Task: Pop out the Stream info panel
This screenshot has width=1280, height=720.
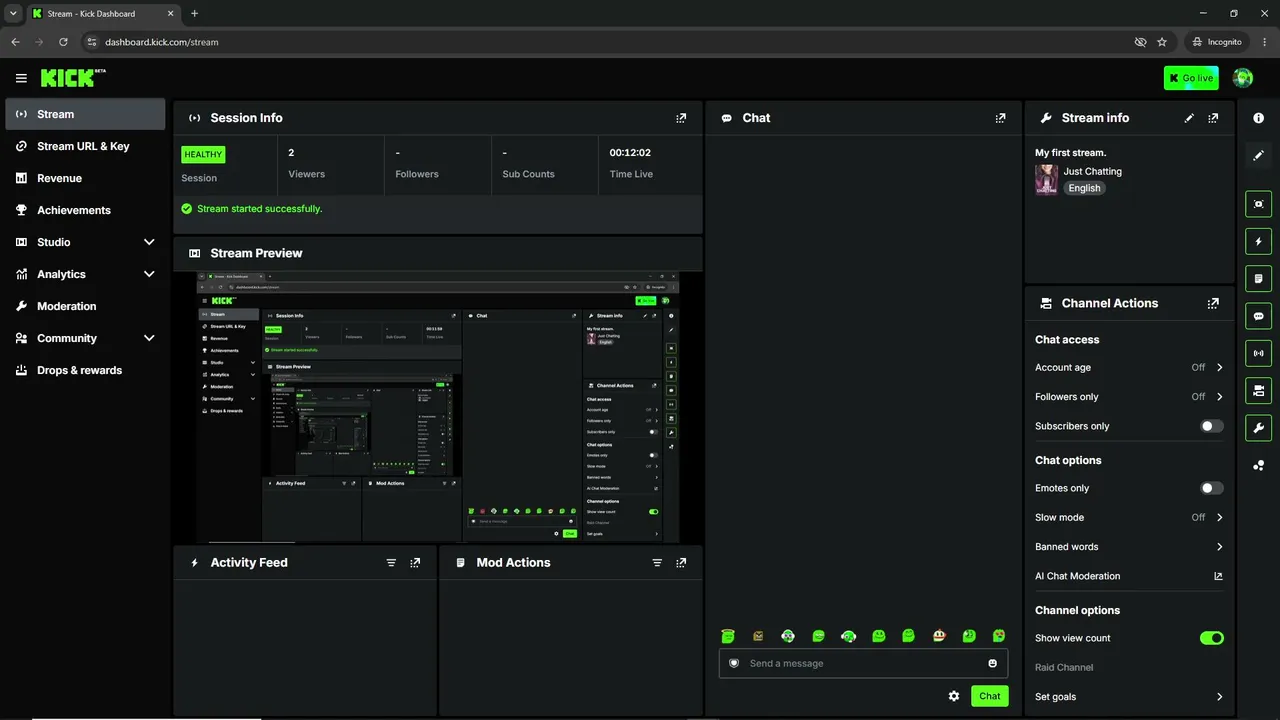Action: 1213,118
